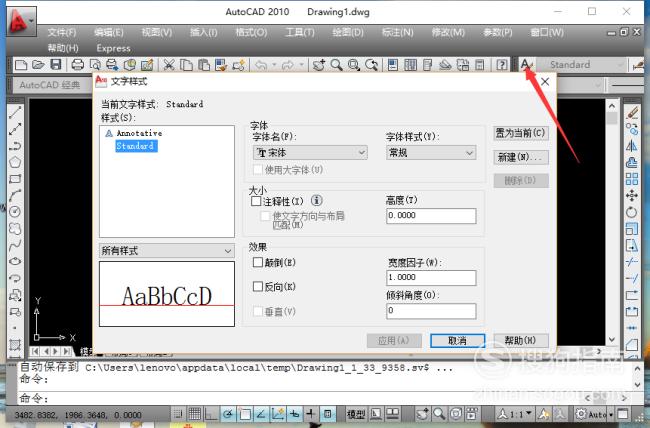Click the Zoom Realtime magnifier in toolbar
The image size is (650, 428).
click(337, 65)
